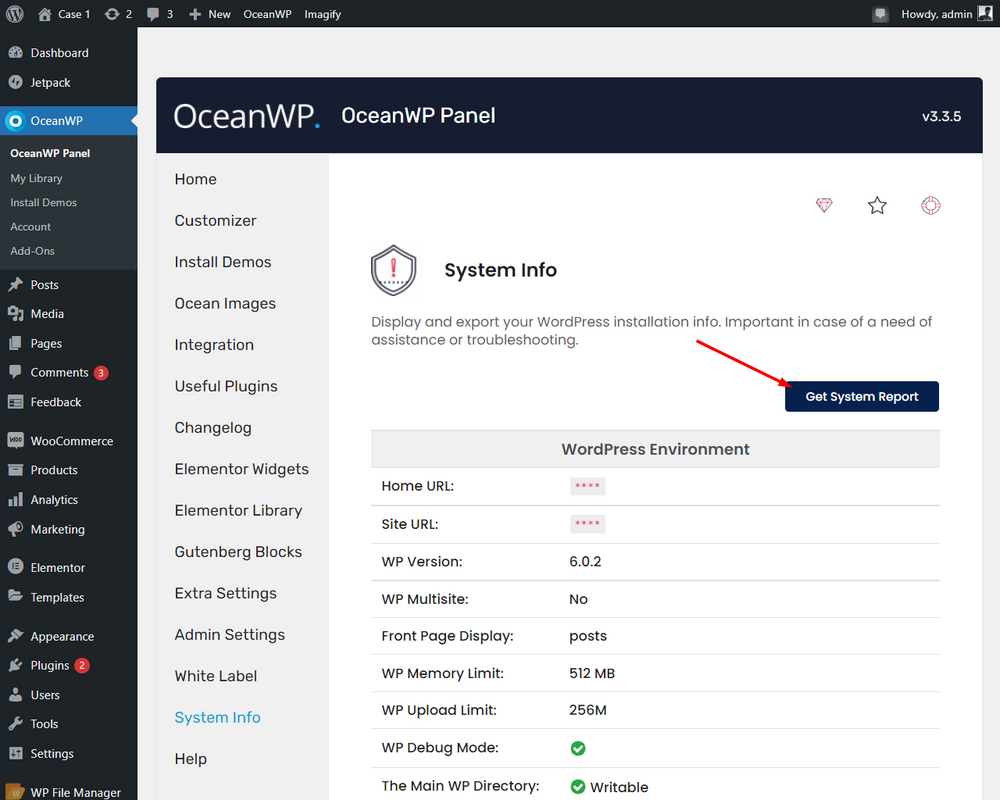The width and height of the screenshot is (1000, 800).
Task: Click the Settings icon in sidebar
Action: 15,753
